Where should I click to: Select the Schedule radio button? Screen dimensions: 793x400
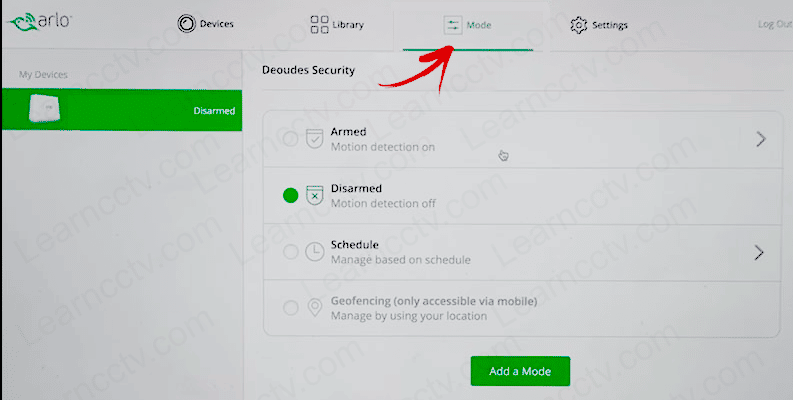point(291,252)
